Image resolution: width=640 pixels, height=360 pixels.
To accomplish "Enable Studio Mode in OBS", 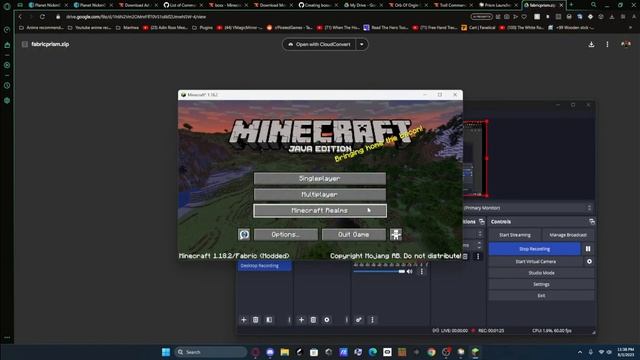I will 541,273.
